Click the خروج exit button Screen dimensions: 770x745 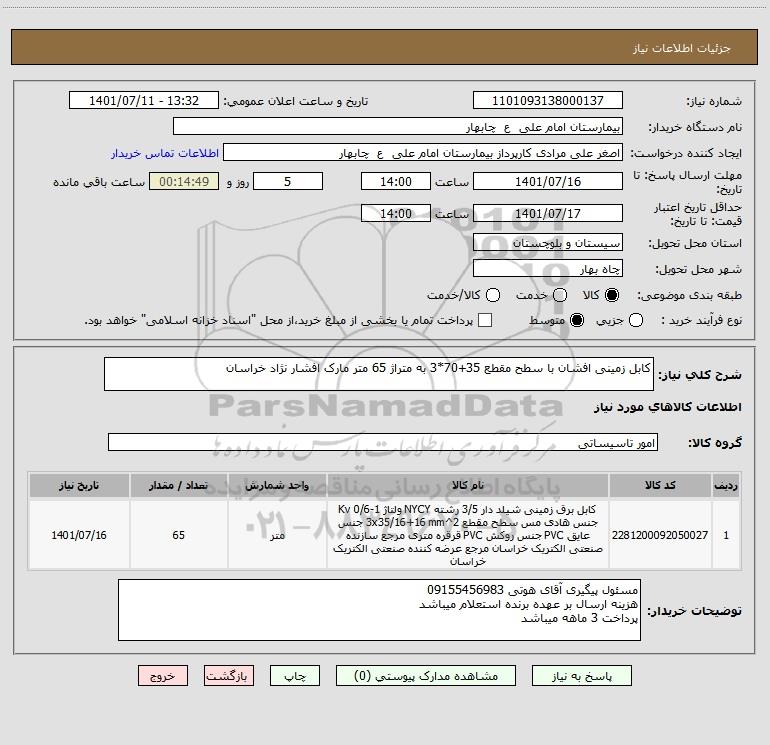click(163, 676)
